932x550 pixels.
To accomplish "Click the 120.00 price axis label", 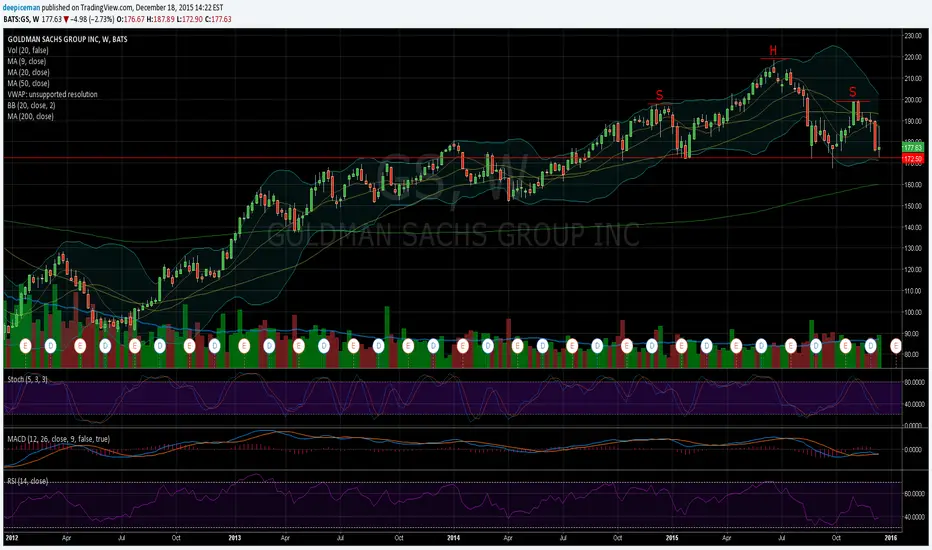I will click(912, 269).
